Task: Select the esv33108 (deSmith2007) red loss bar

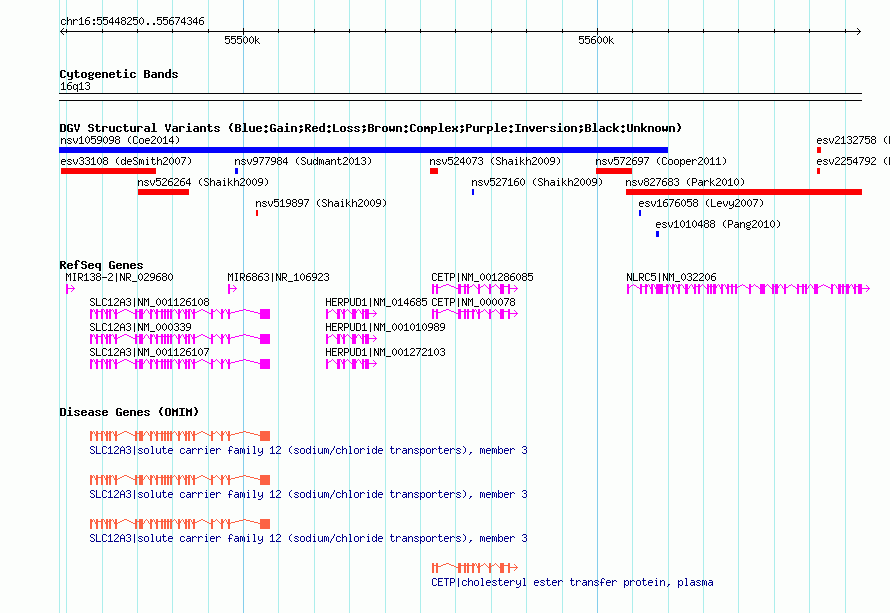Action: tap(108, 171)
